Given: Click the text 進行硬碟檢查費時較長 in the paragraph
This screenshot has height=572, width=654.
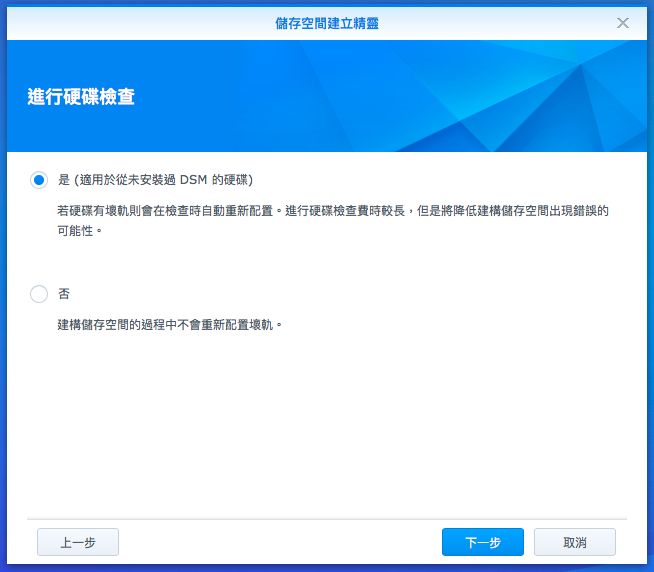Looking at the screenshot, I should [x=354, y=211].
